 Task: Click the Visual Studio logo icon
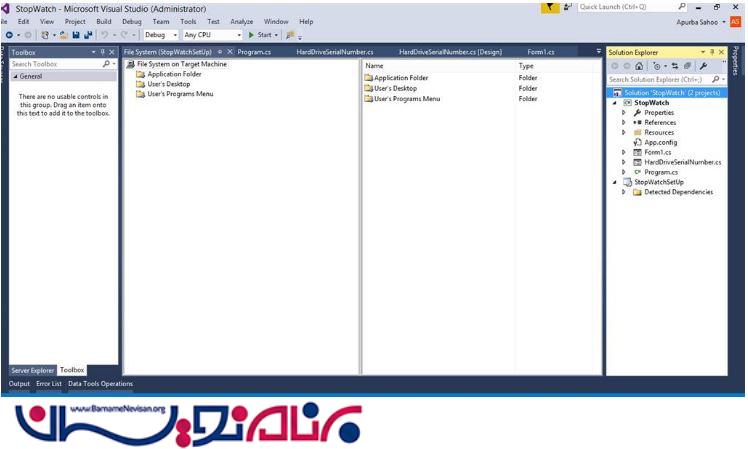point(6,9)
